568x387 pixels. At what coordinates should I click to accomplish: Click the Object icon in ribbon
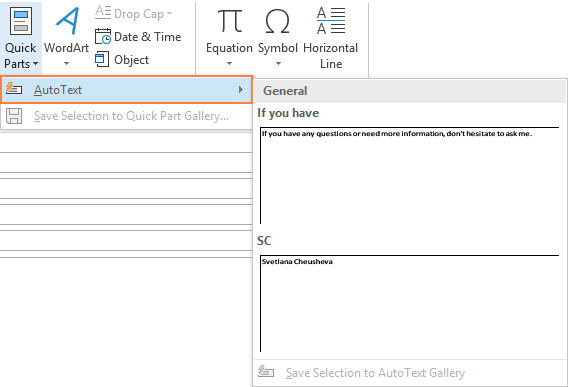point(102,59)
